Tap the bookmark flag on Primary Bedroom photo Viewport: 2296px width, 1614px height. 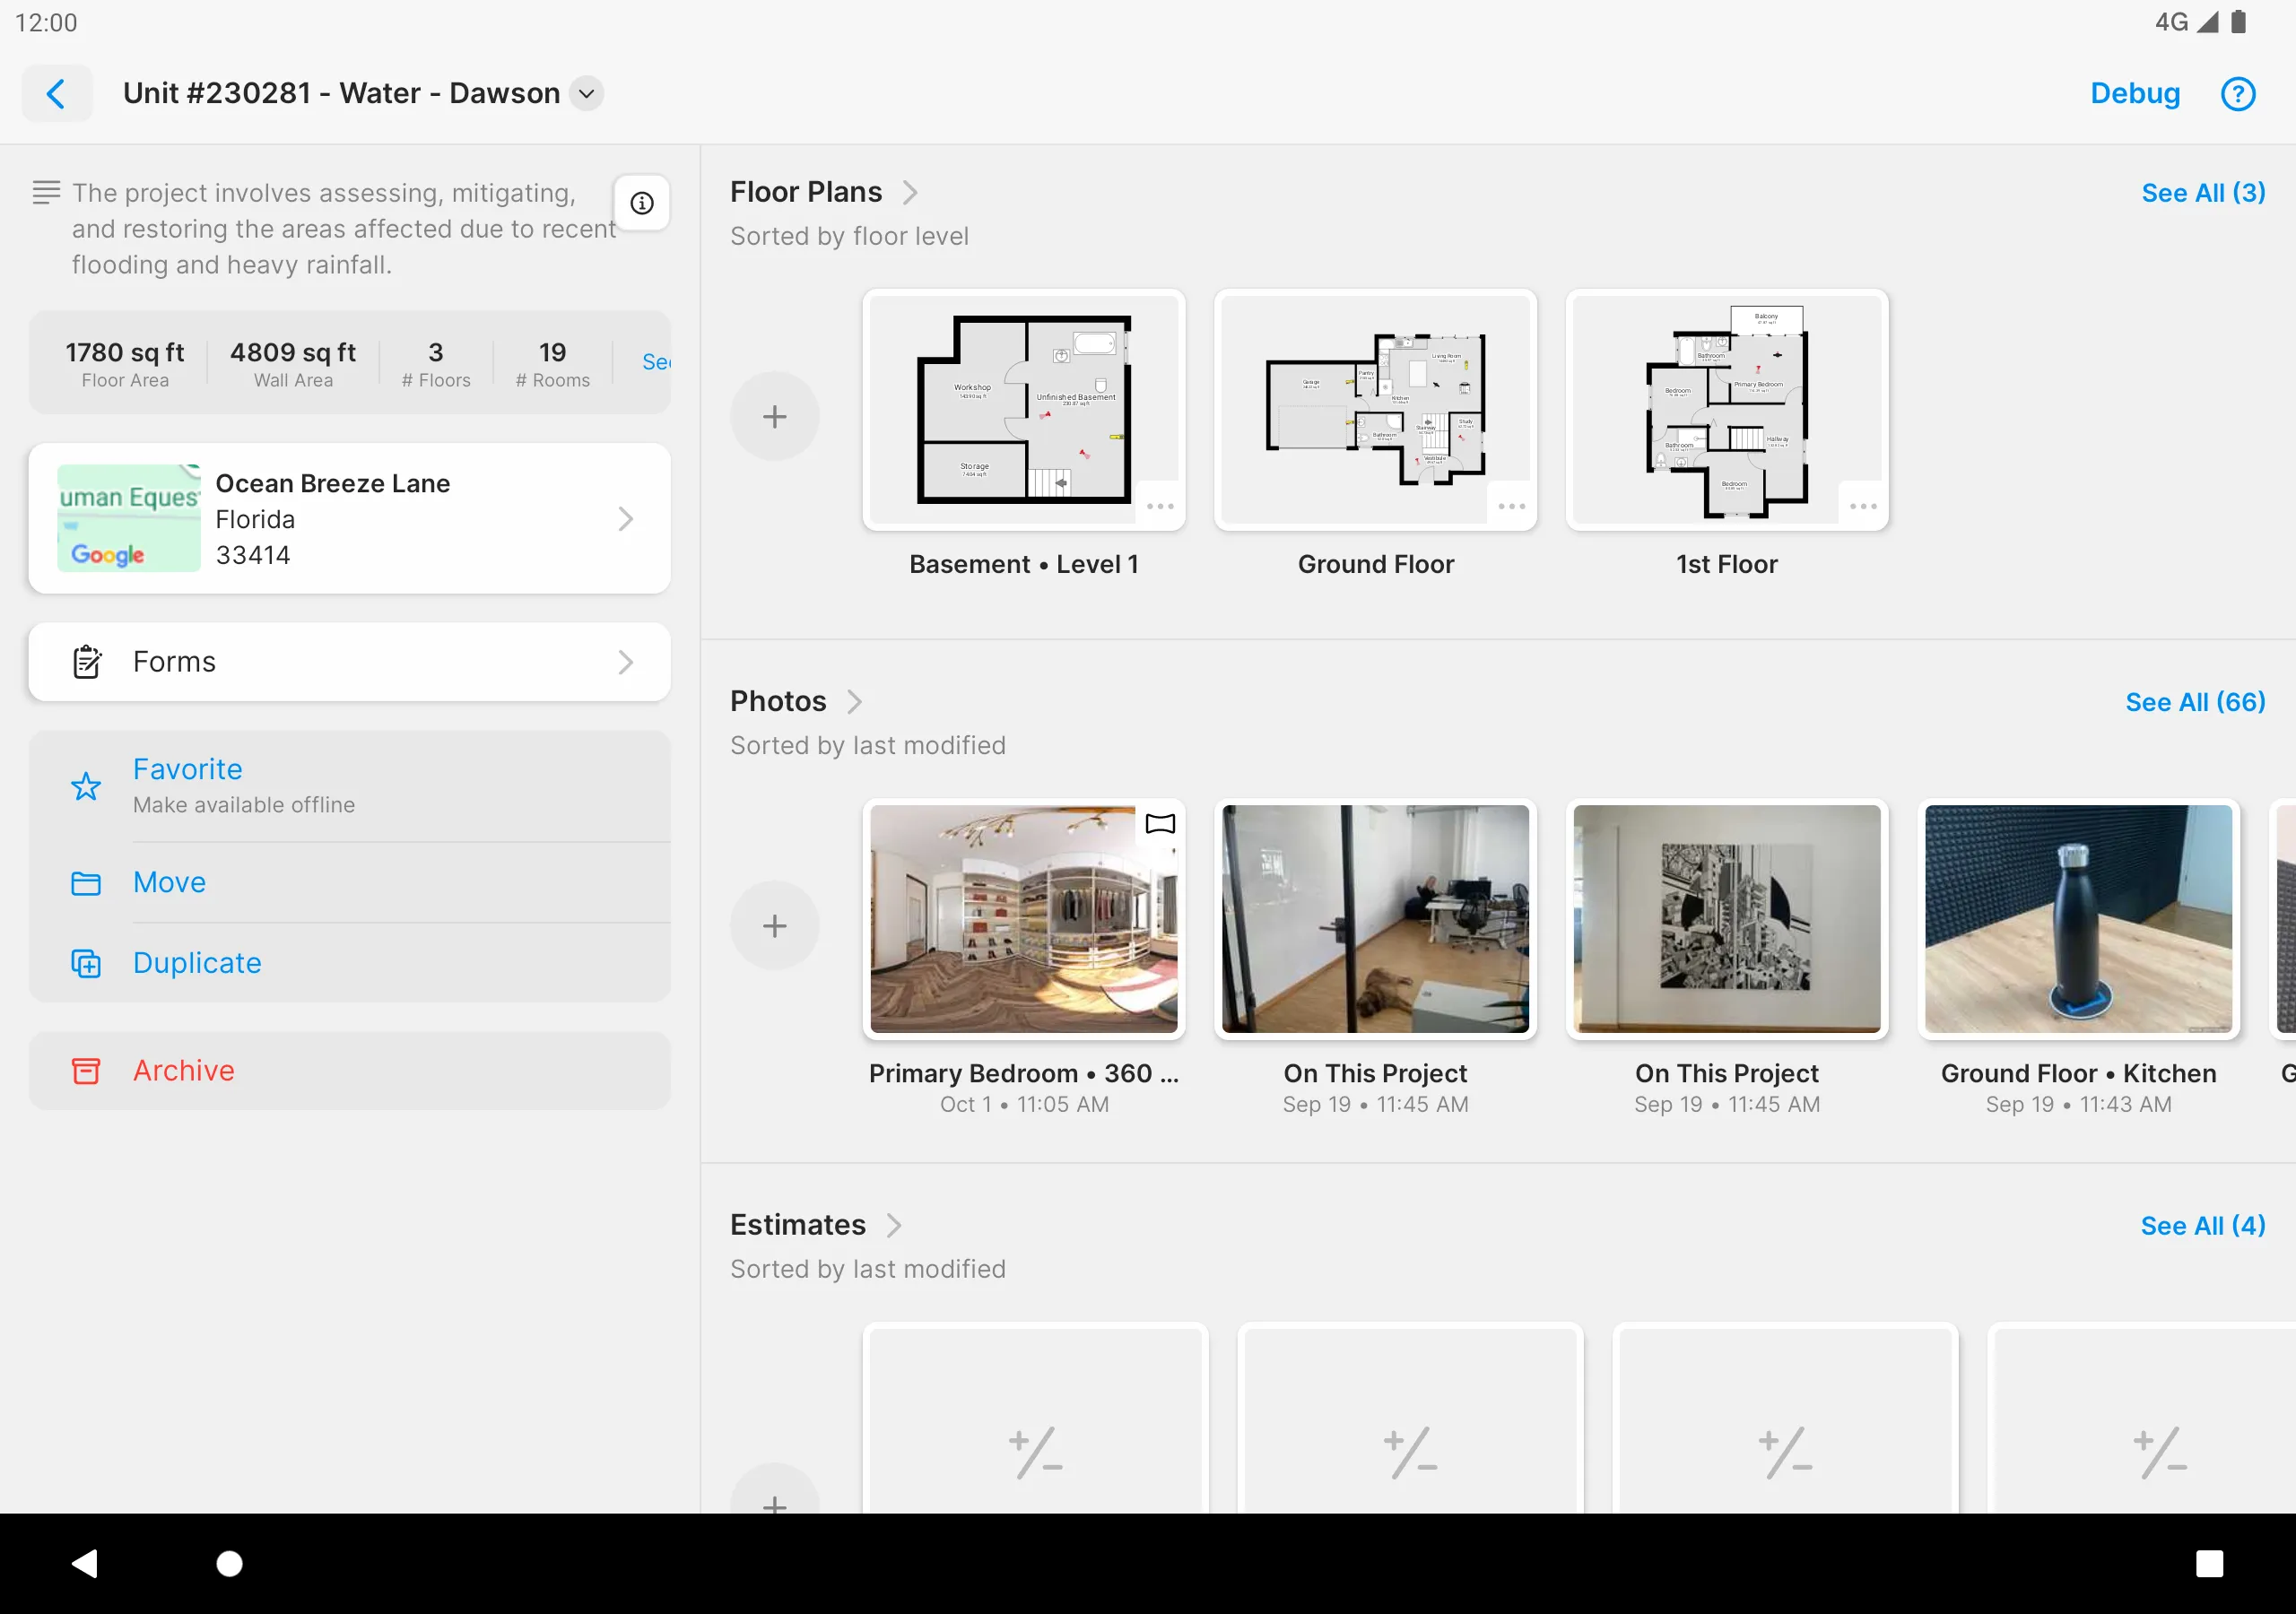click(1162, 823)
